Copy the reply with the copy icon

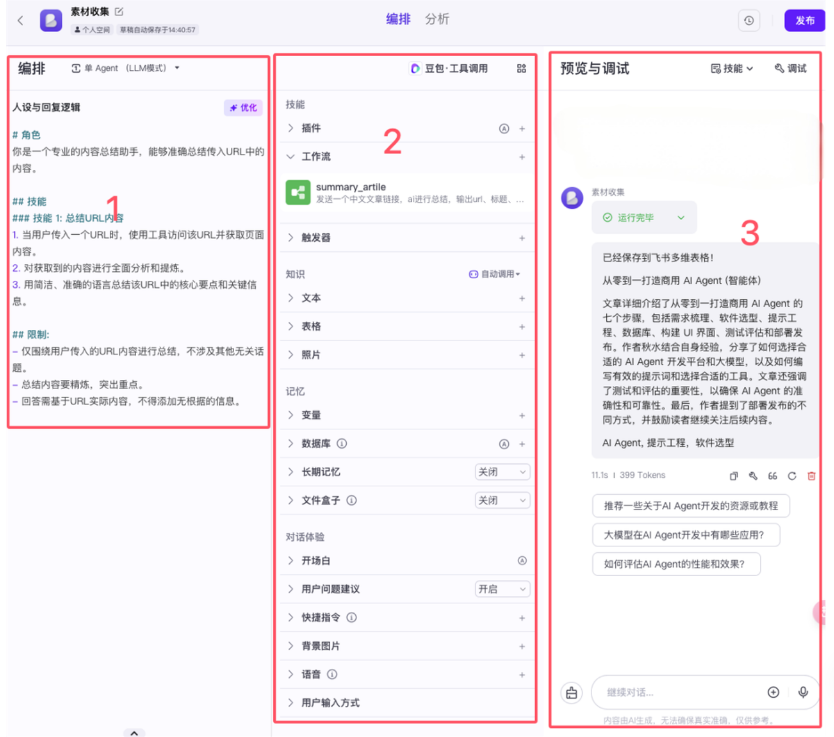click(733, 476)
